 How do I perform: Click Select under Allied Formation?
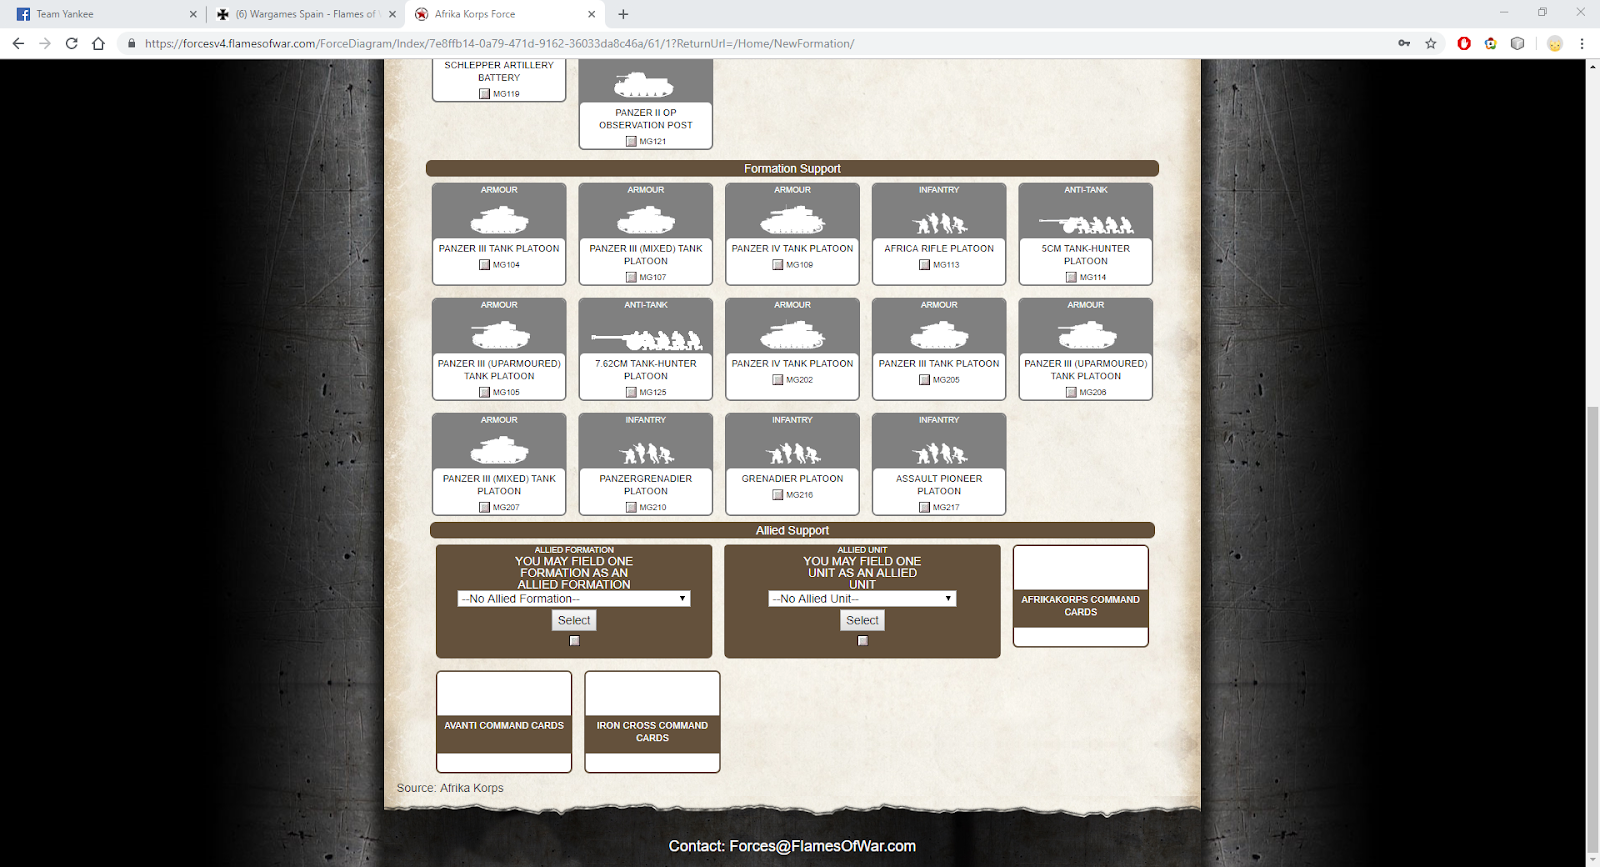[574, 621]
